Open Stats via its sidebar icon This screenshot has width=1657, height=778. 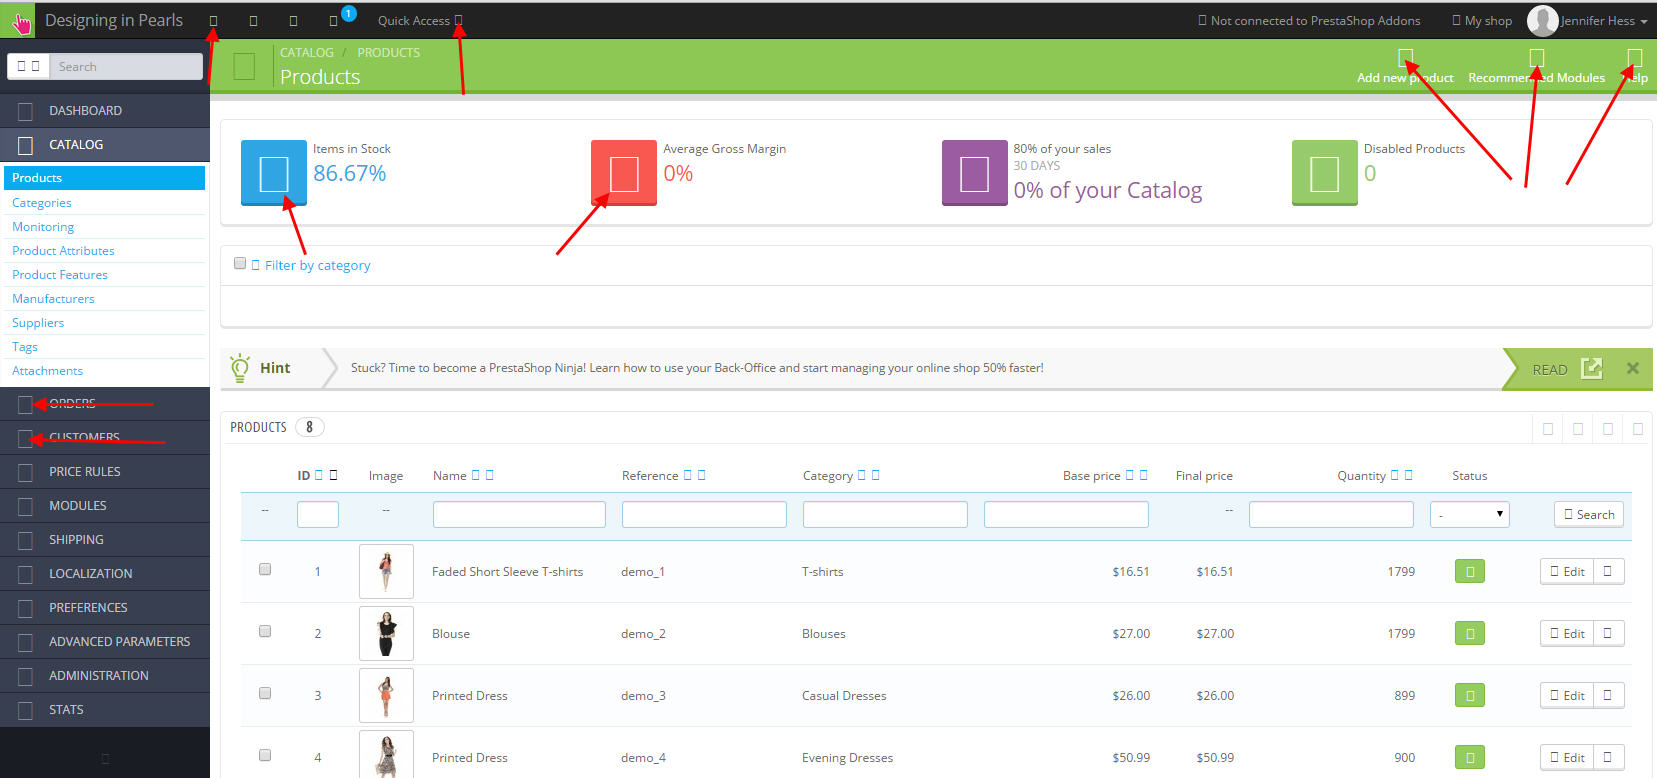(x=26, y=710)
